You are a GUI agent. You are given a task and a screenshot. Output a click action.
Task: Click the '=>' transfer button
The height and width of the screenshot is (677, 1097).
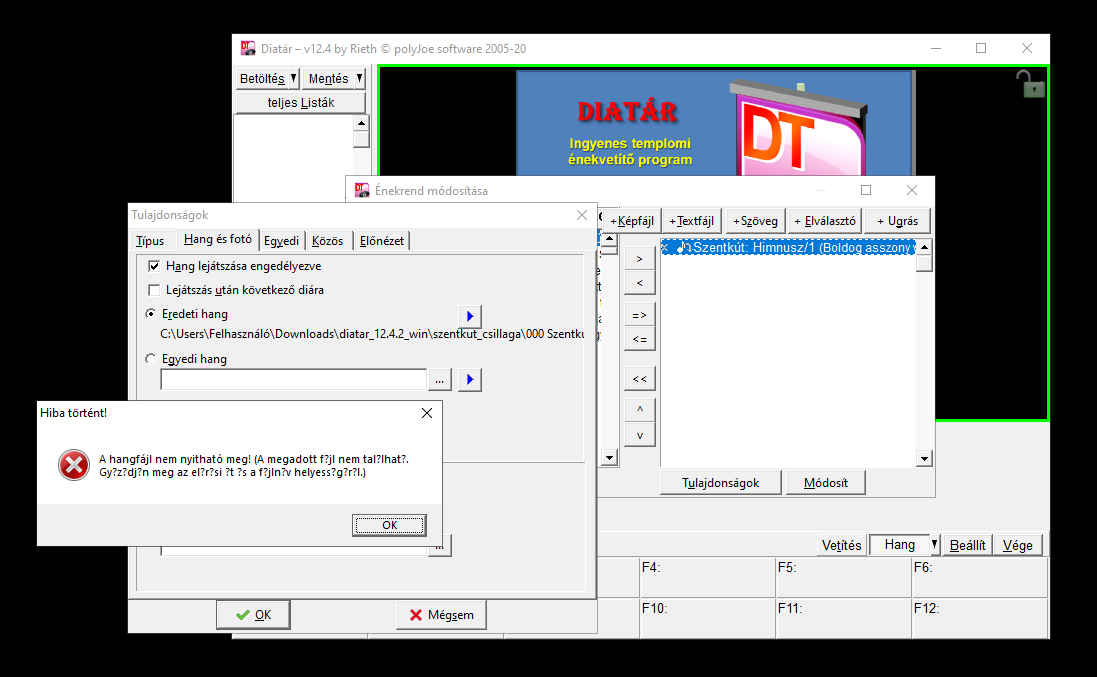coord(639,315)
